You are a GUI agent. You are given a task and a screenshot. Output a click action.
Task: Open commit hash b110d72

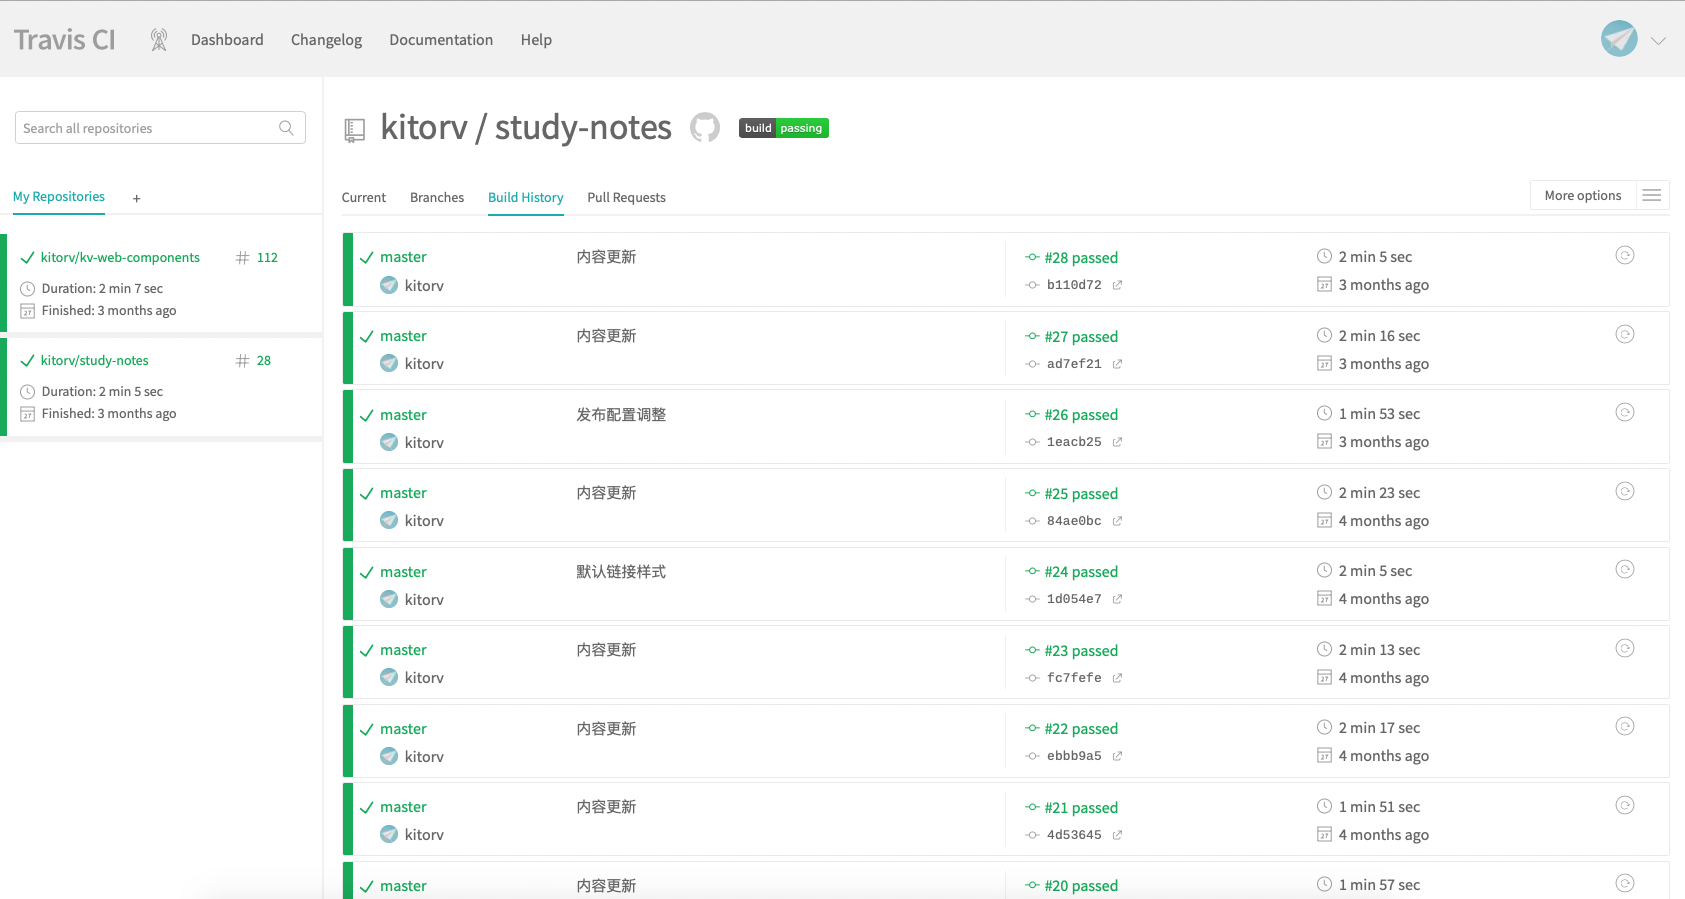pyautogui.click(x=1074, y=285)
